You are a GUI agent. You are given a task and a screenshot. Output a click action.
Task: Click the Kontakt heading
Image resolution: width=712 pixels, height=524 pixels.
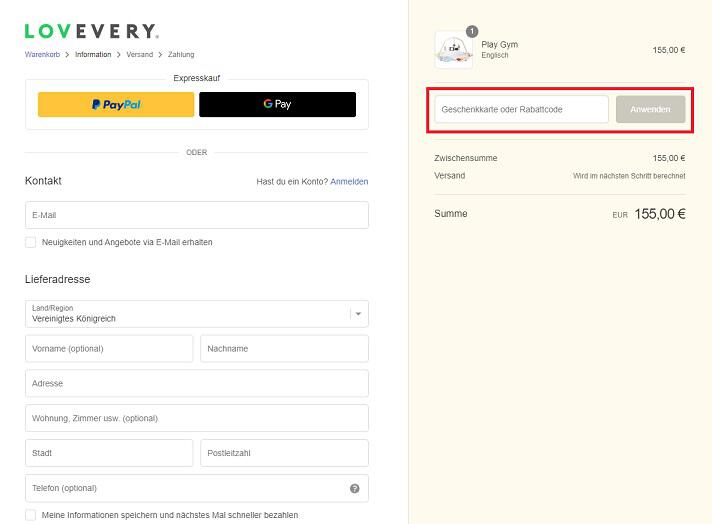pos(43,181)
